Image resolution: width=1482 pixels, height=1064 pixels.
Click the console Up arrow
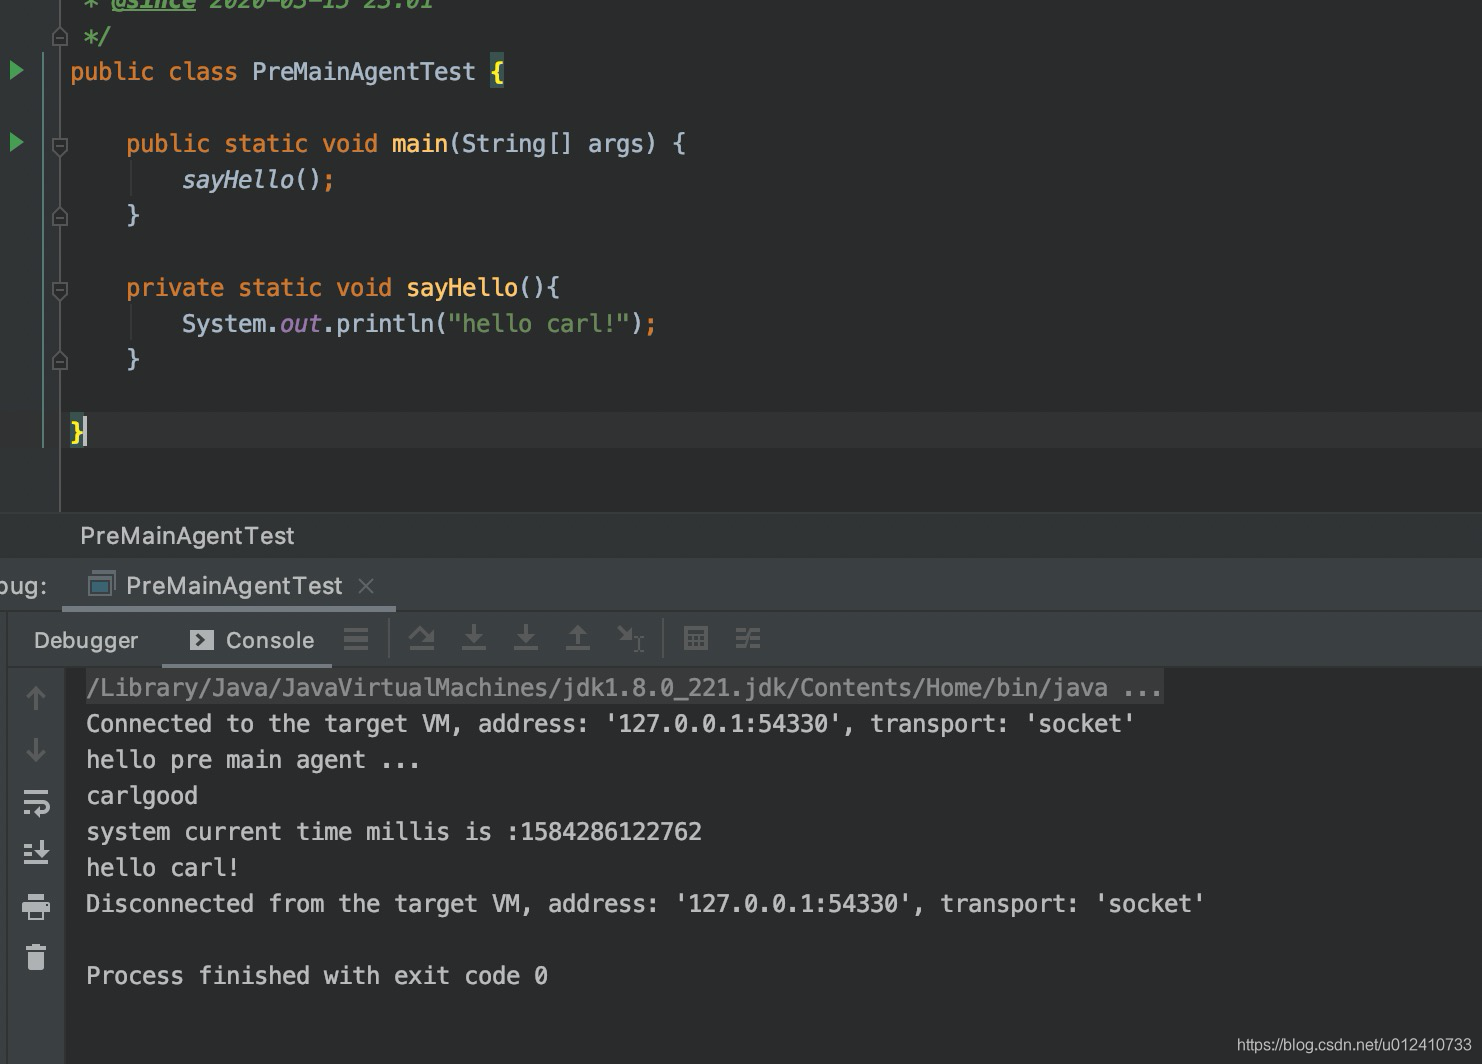tap(36, 698)
